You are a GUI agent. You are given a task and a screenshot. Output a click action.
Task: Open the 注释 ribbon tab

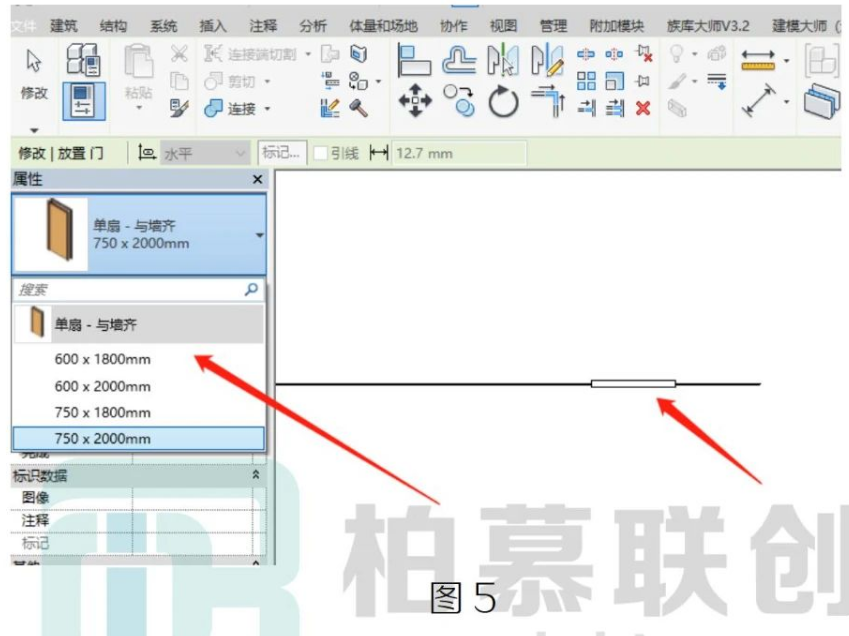click(263, 25)
